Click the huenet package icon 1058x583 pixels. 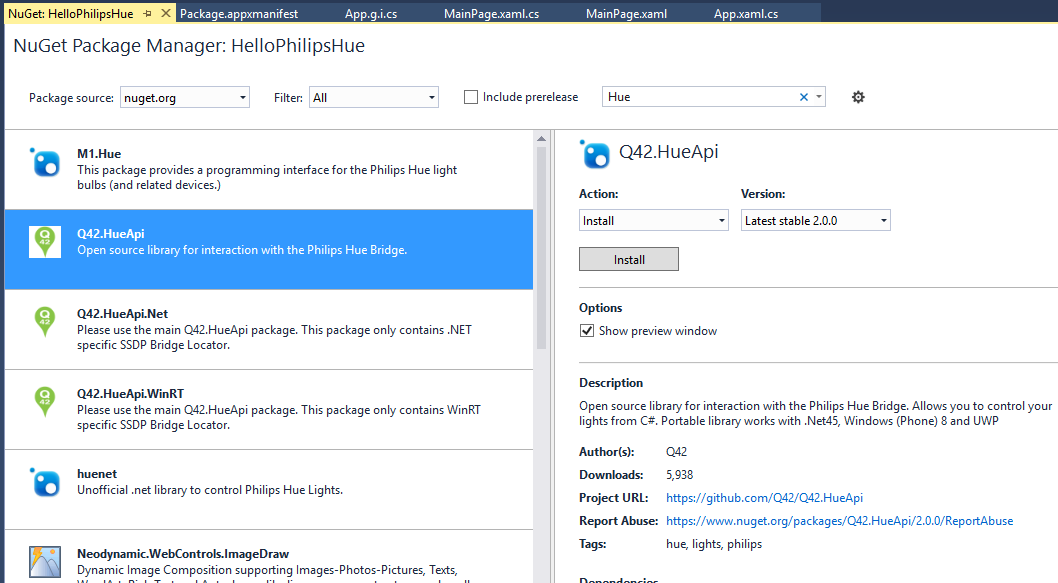click(x=45, y=482)
